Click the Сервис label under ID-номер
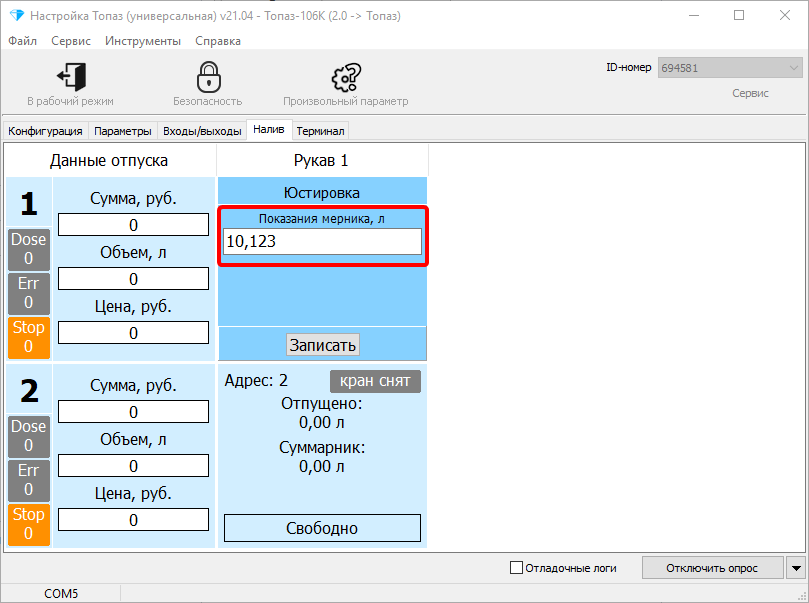 (x=750, y=93)
